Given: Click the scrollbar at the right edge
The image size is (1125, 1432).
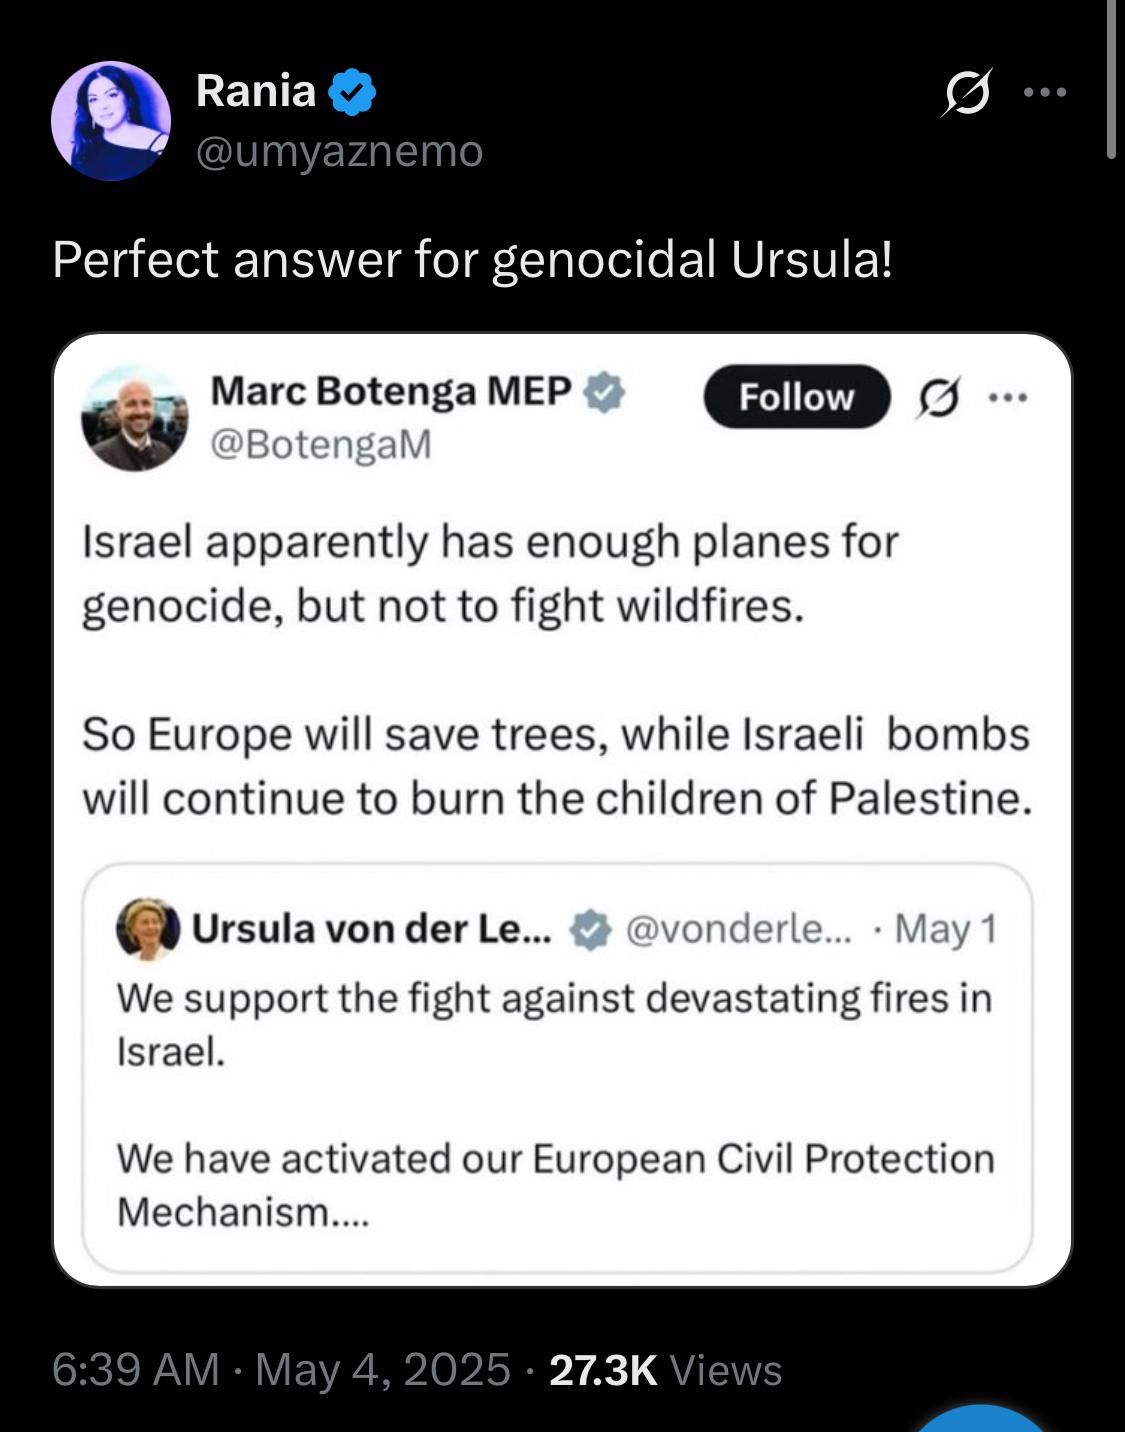Looking at the screenshot, I should [1111, 79].
